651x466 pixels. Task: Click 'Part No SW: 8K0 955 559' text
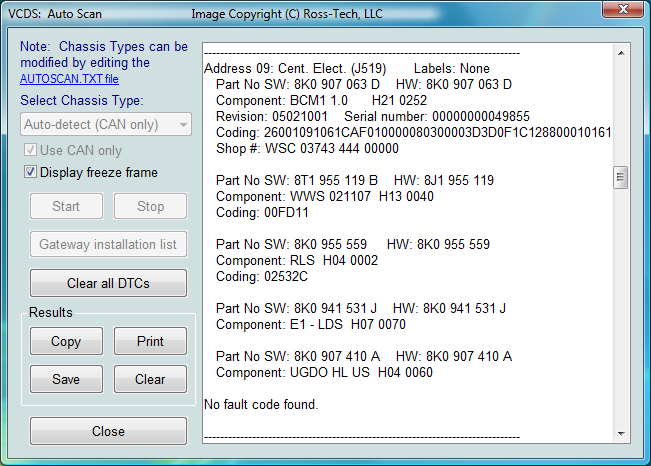click(291, 244)
